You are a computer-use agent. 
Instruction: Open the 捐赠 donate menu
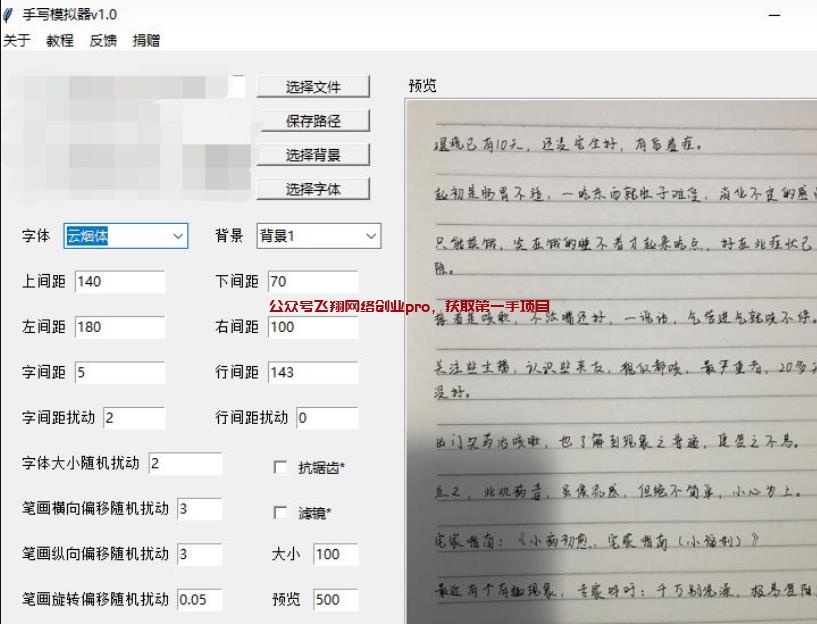tap(146, 41)
